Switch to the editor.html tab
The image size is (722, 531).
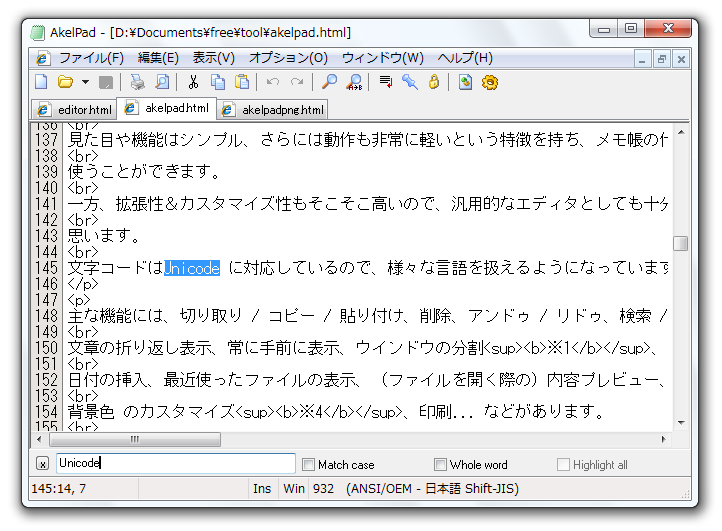click(75, 110)
